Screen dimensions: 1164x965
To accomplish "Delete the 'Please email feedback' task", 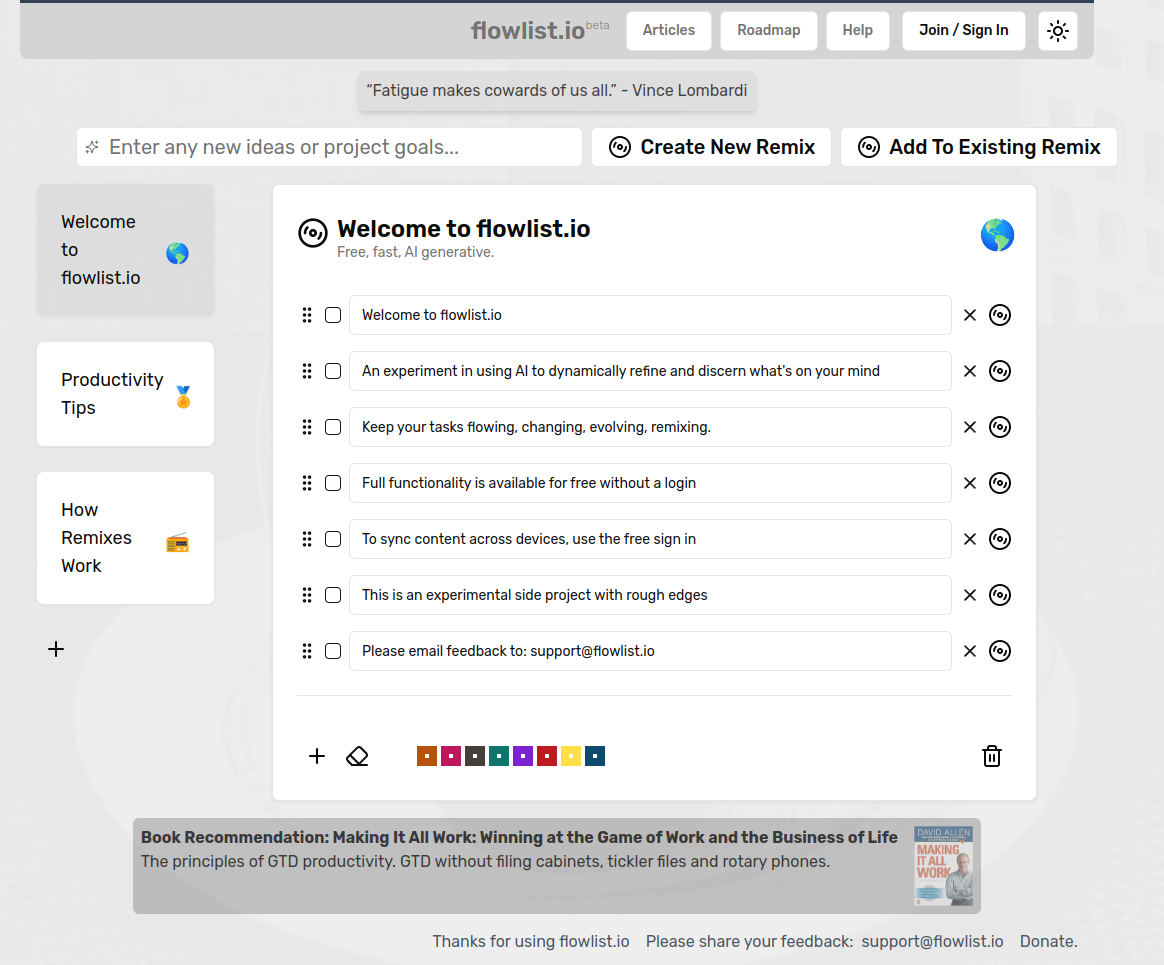I will [x=970, y=651].
